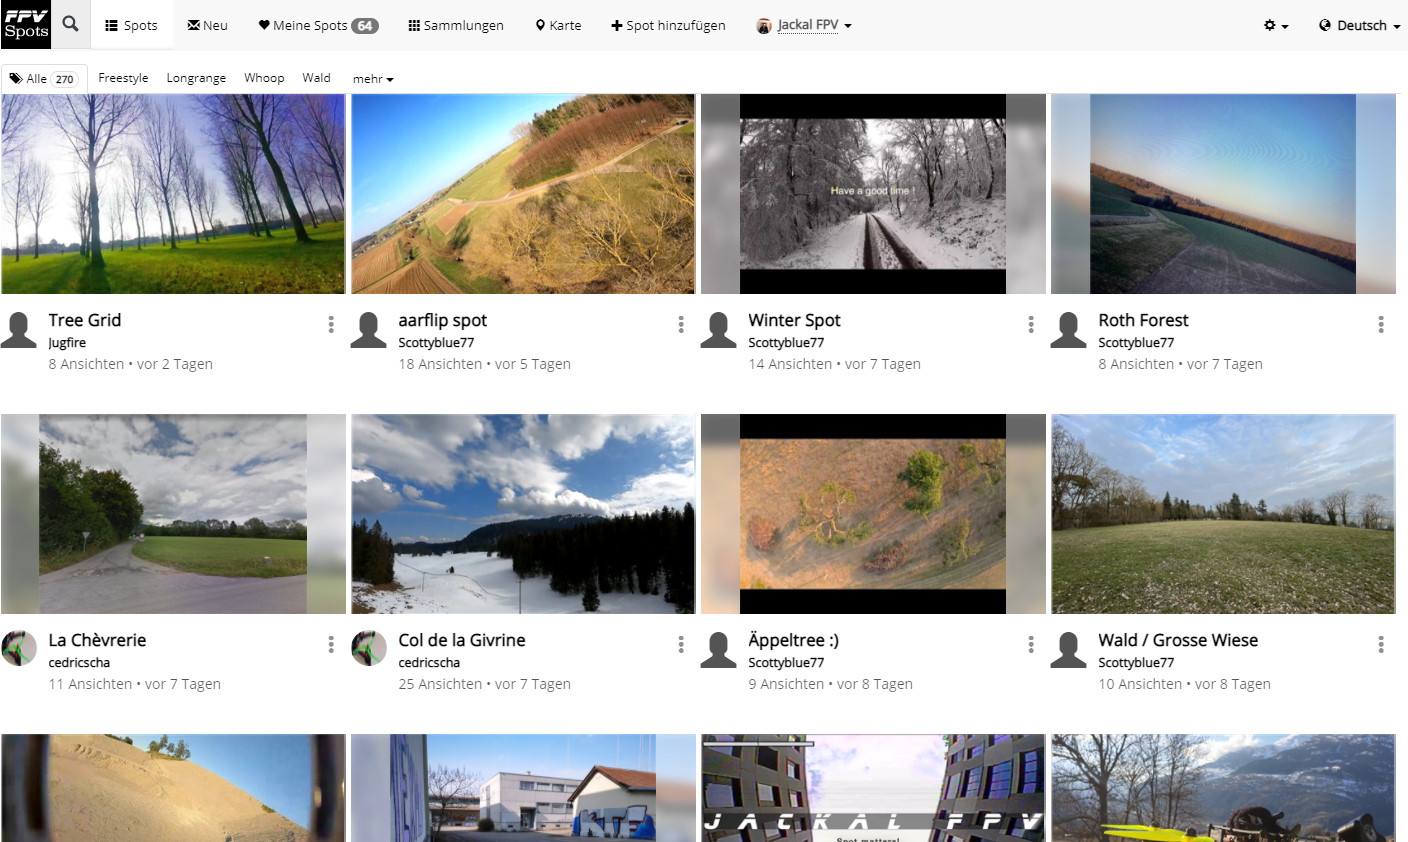The height and width of the screenshot is (842, 1408).
Task: Open the Tree Grid title link
Action: [85, 320]
